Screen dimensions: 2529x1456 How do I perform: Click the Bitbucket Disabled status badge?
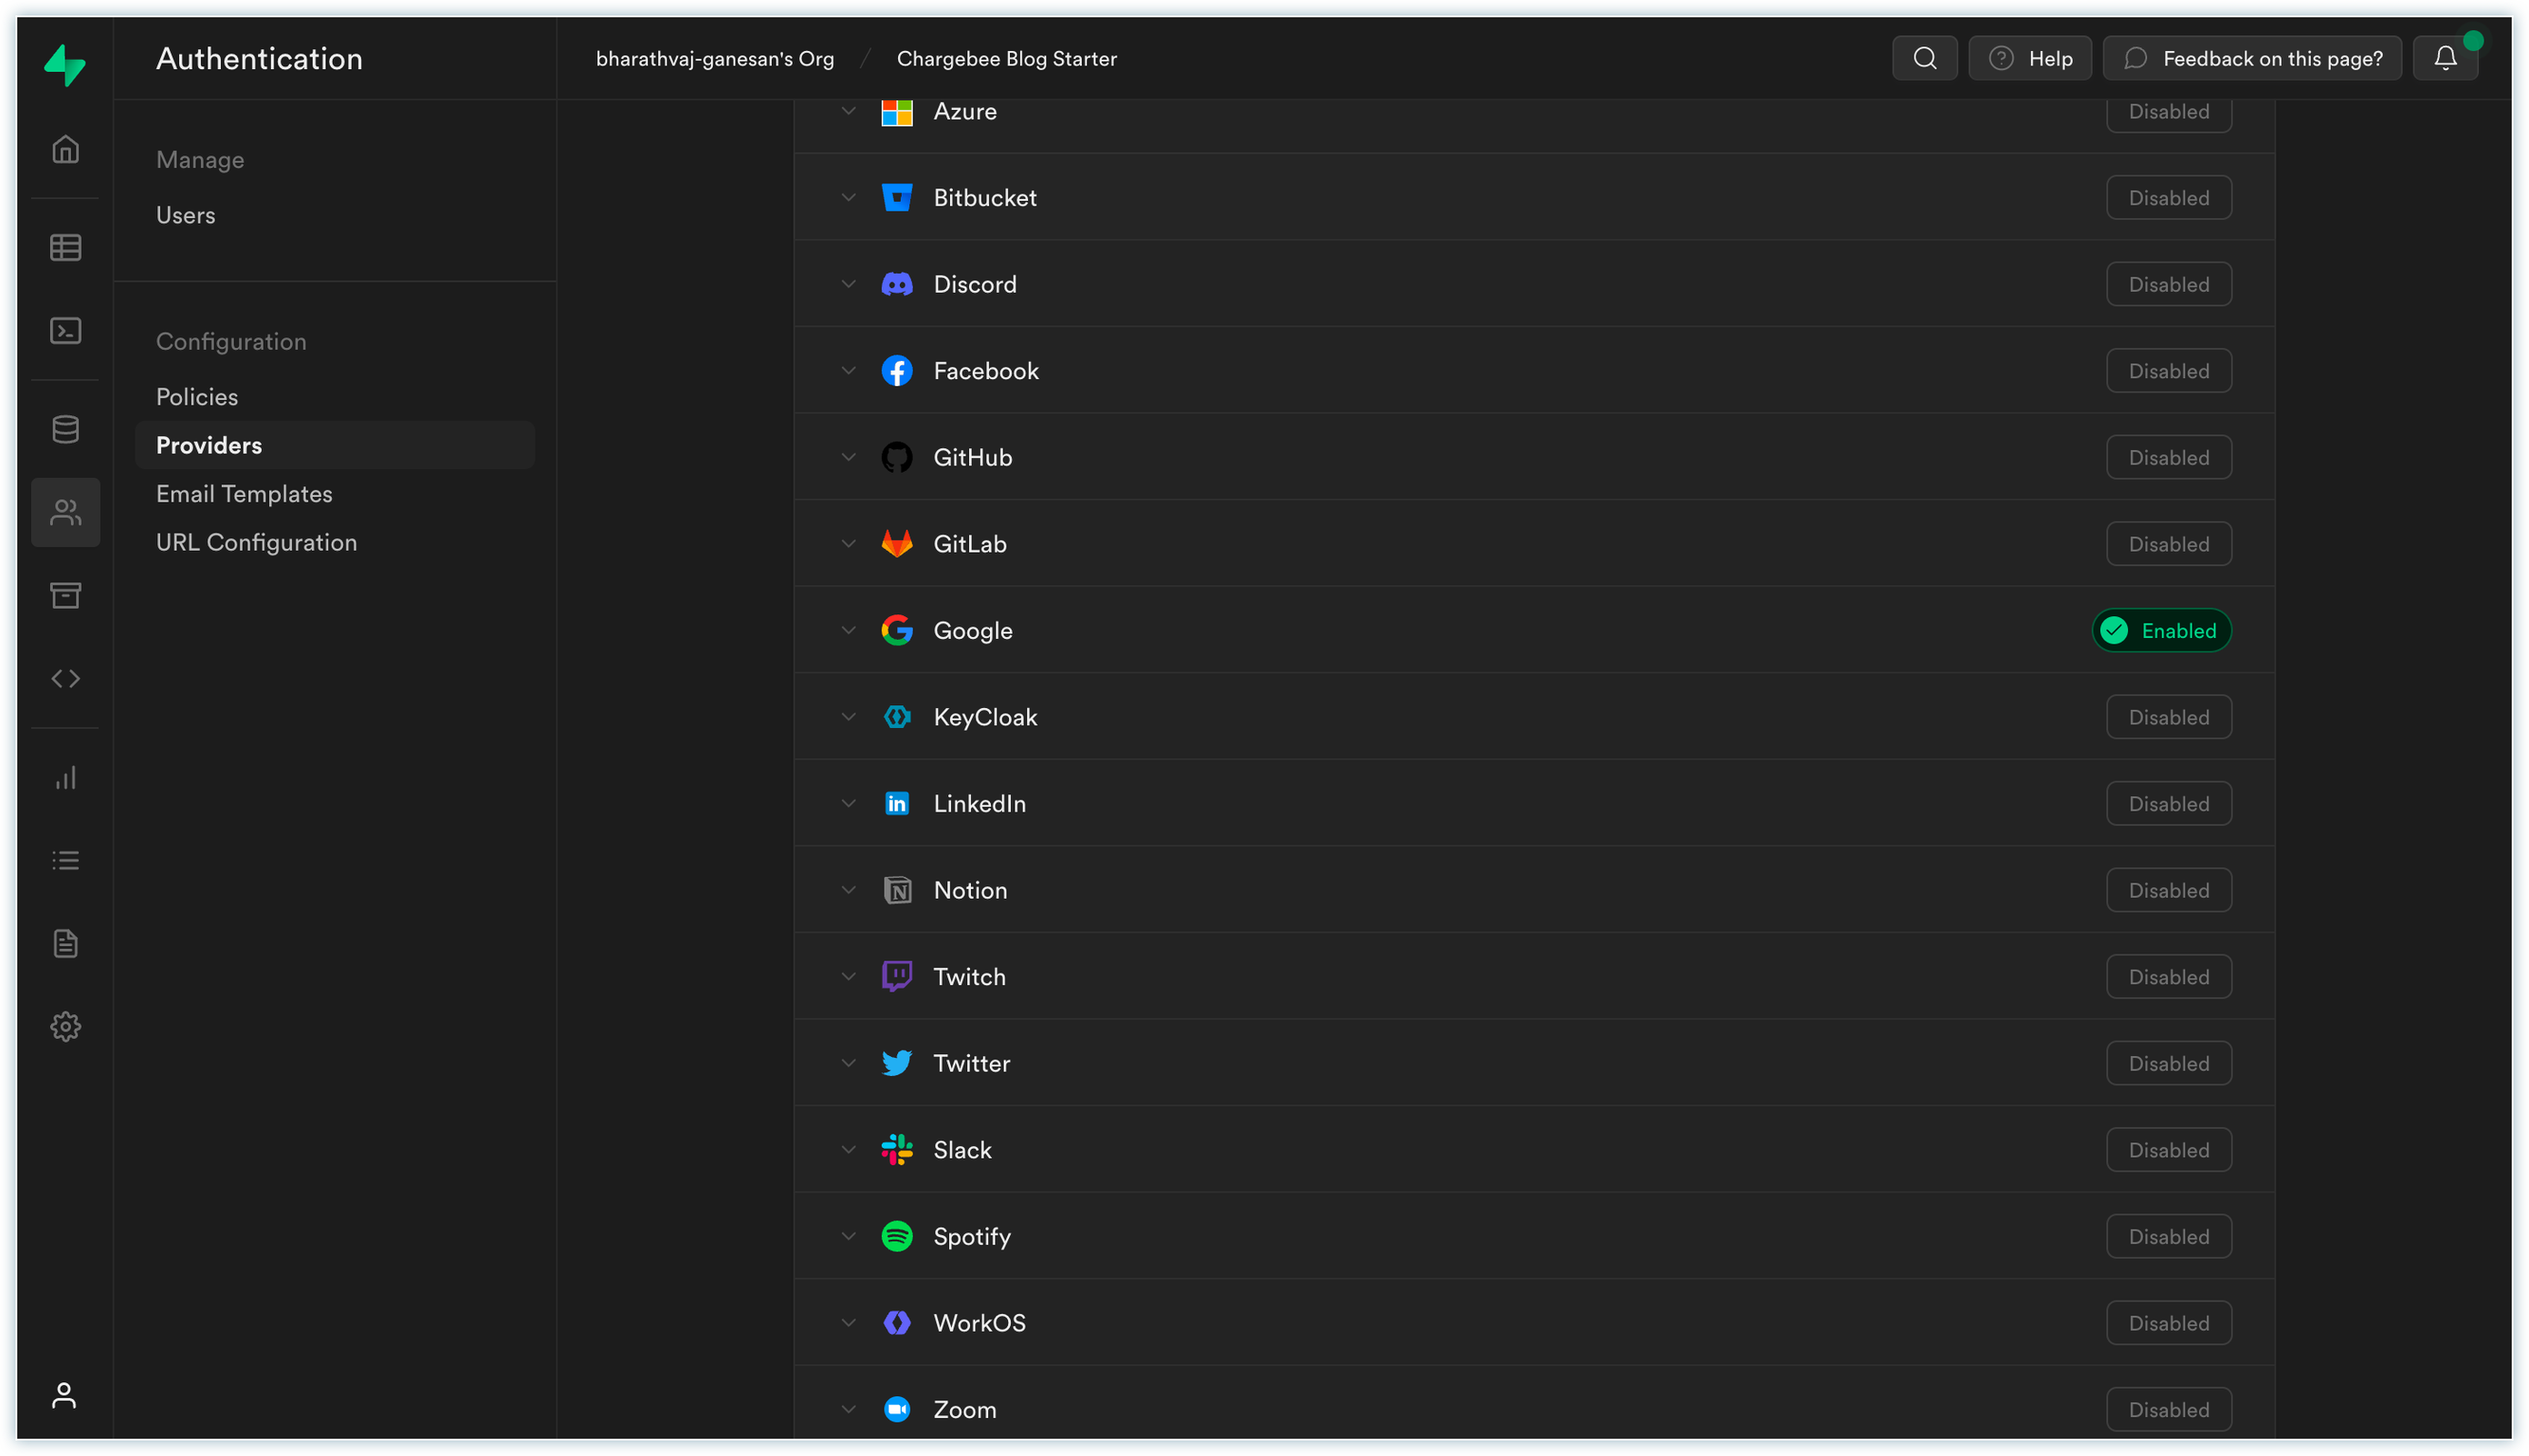tap(2168, 197)
